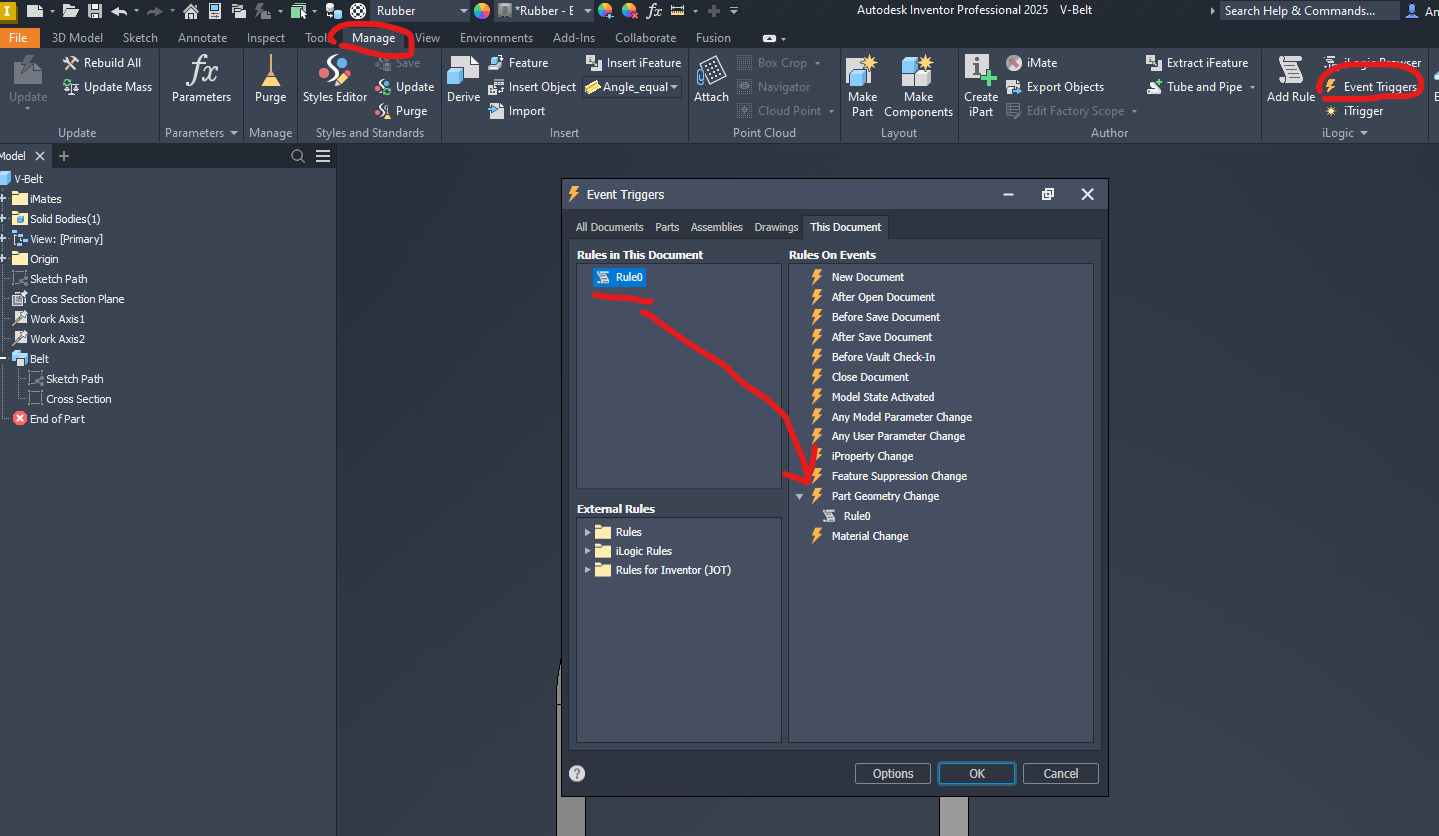Screen dimensions: 1439x836
Task: Open the Manage ribbon tab
Action: point(374,37)
